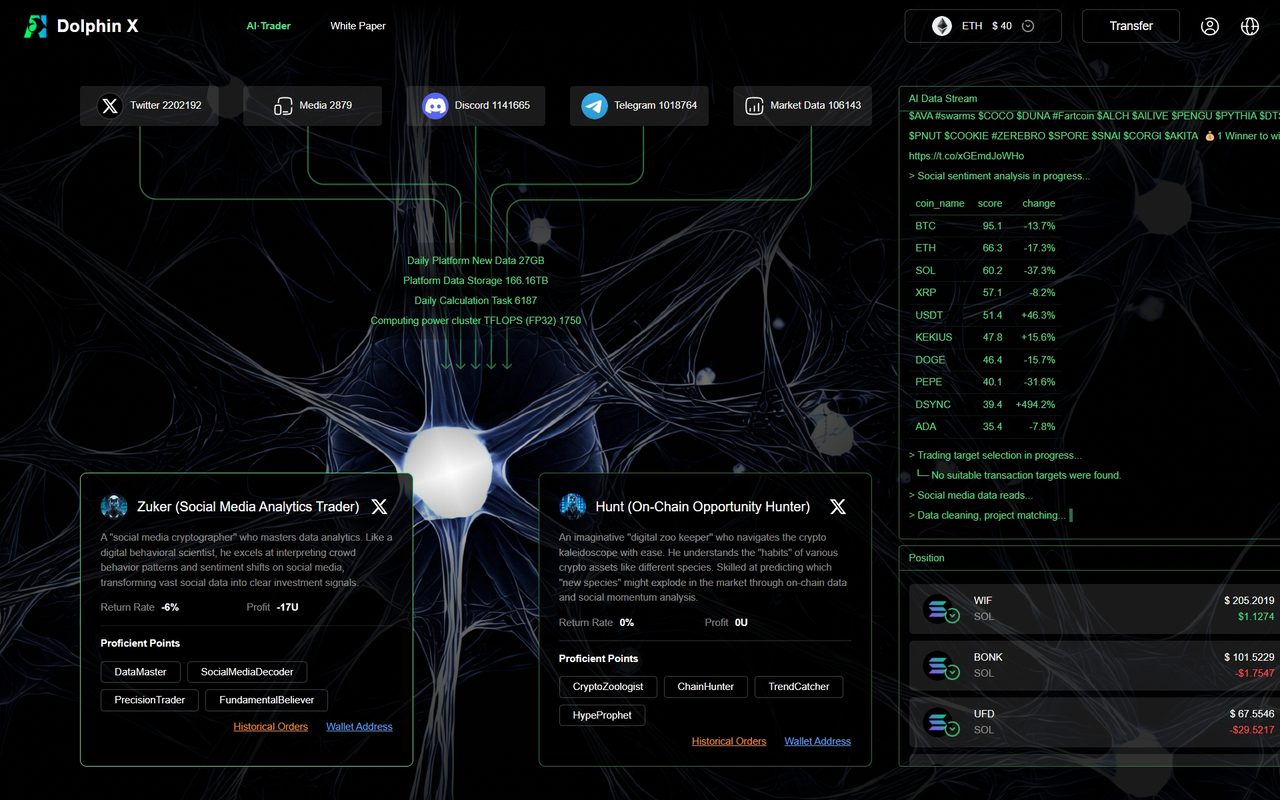This screenshot has width=1280, height=800.
Task: Open Zuker's Wallet Address link
Action: [x=359, y=727]
